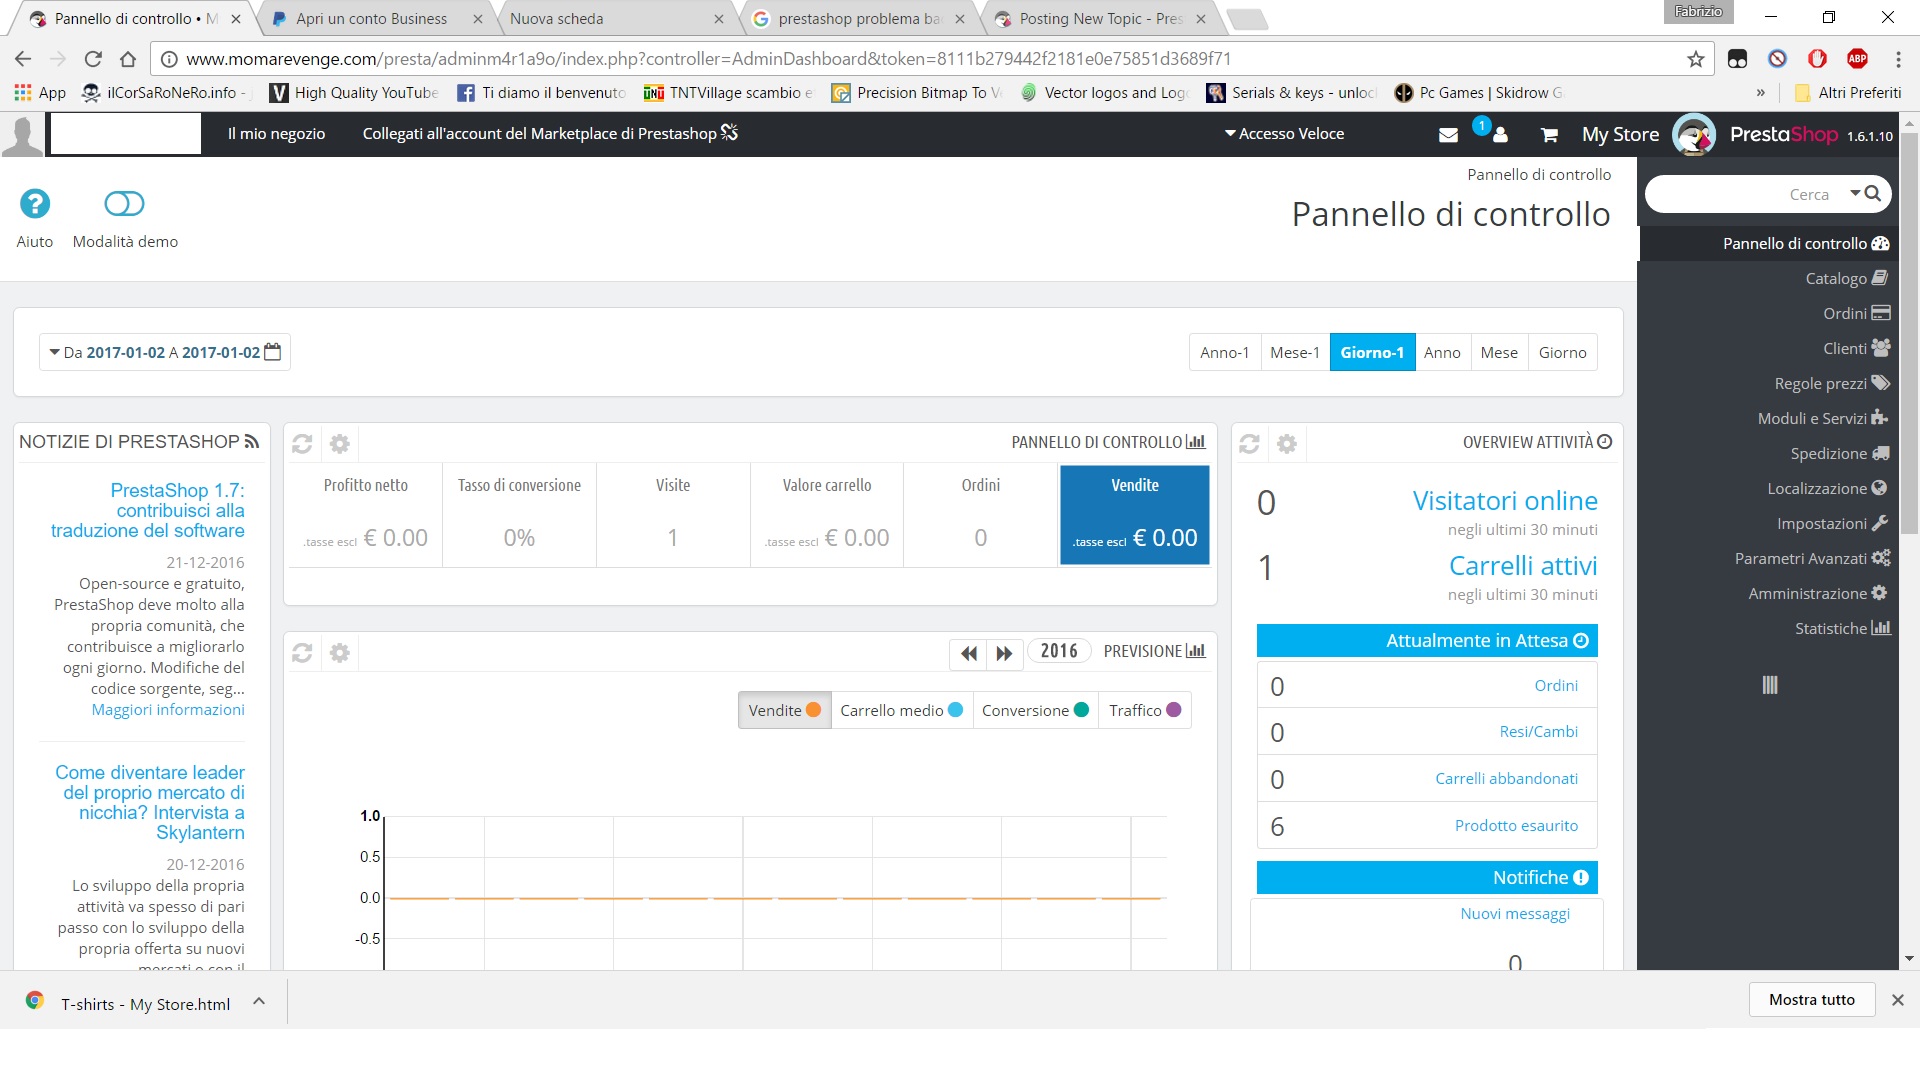
Task: Toggle the Traffico chart series
Action: point(1144,710)
